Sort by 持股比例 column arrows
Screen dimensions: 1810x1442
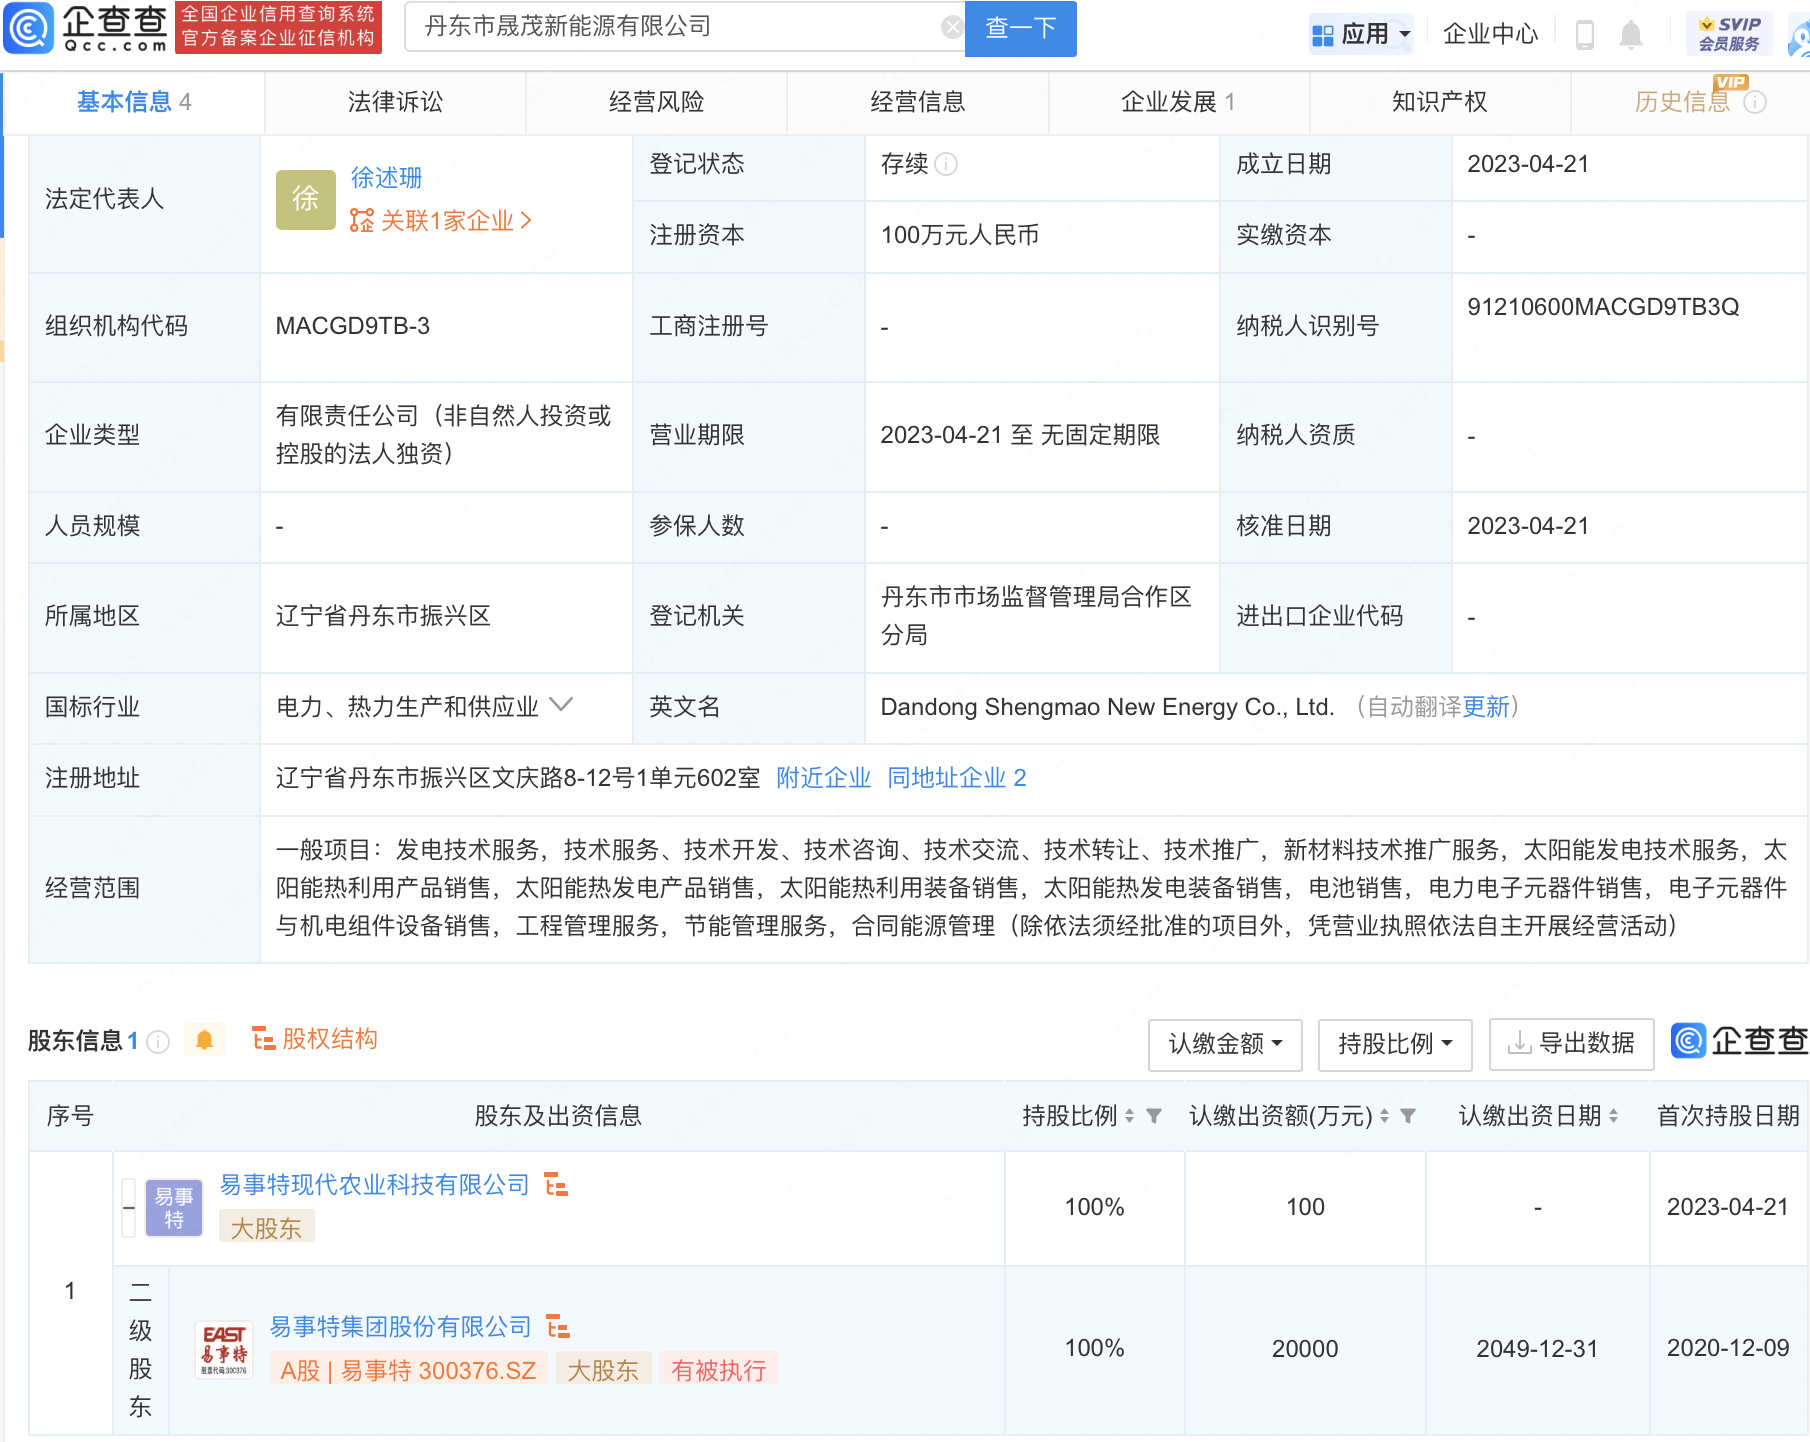click(x=1129, y=1116)
